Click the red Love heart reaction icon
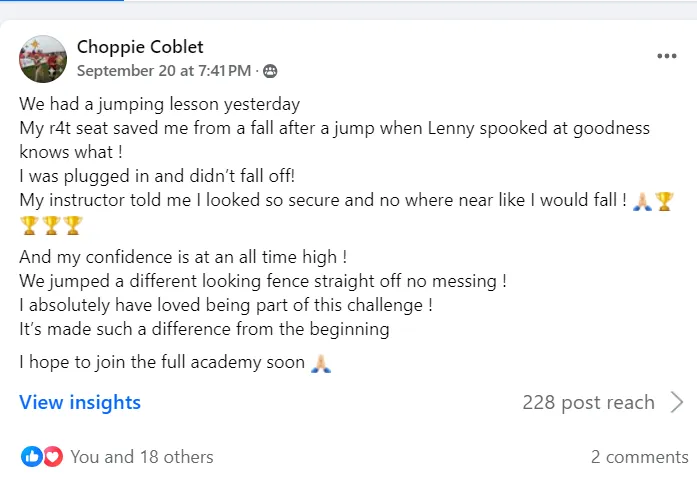 coord(53,457)
